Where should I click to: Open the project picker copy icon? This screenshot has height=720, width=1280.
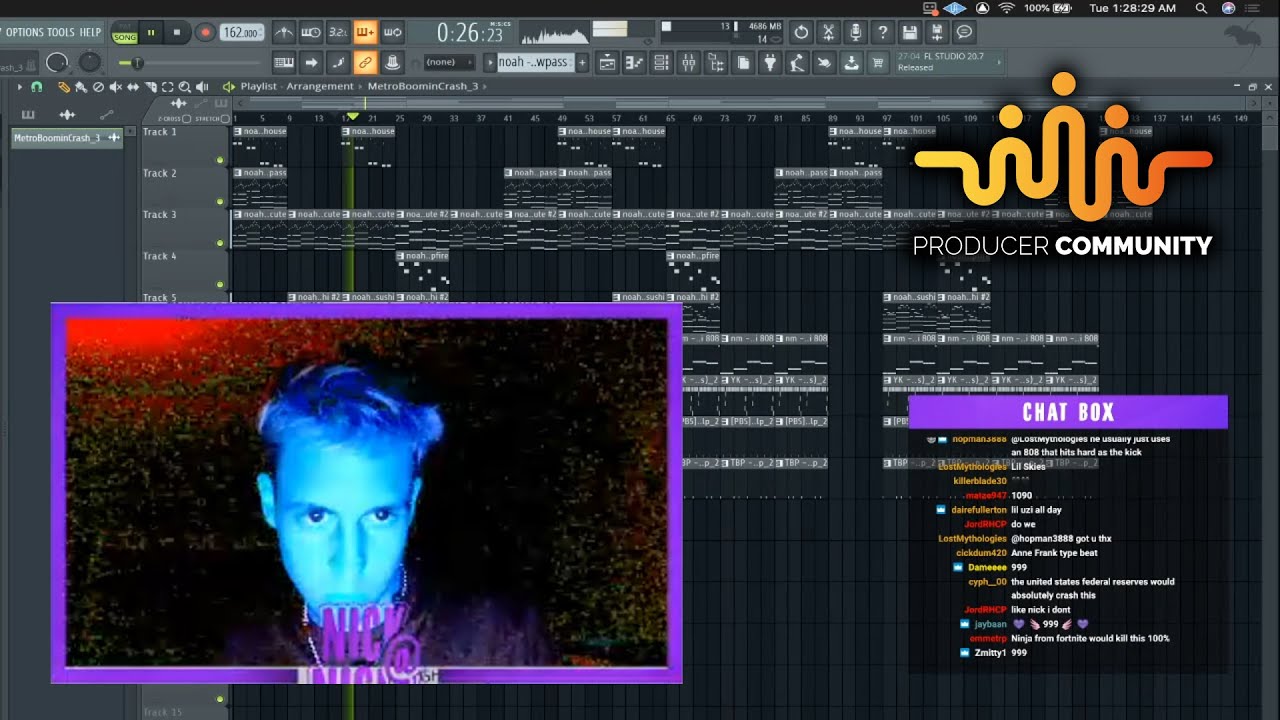coord(742,62)
